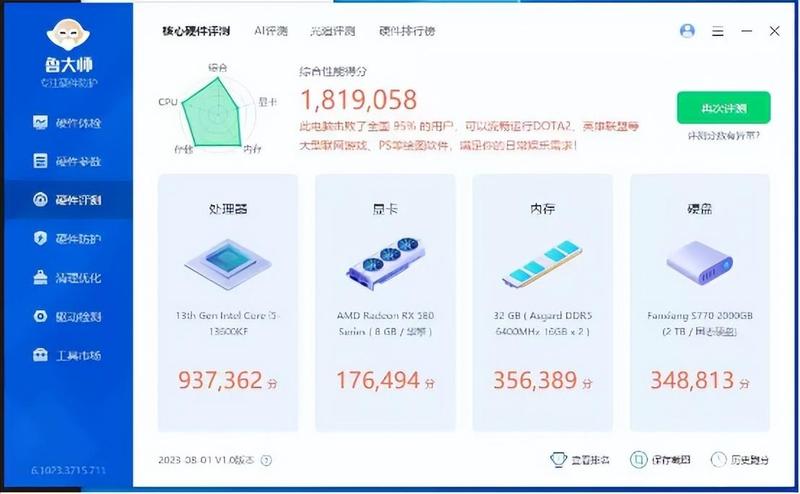The width and height of the screenshot is (800, 494).
Task: Open the hamburger menu icon
Action: coord(718,32)
